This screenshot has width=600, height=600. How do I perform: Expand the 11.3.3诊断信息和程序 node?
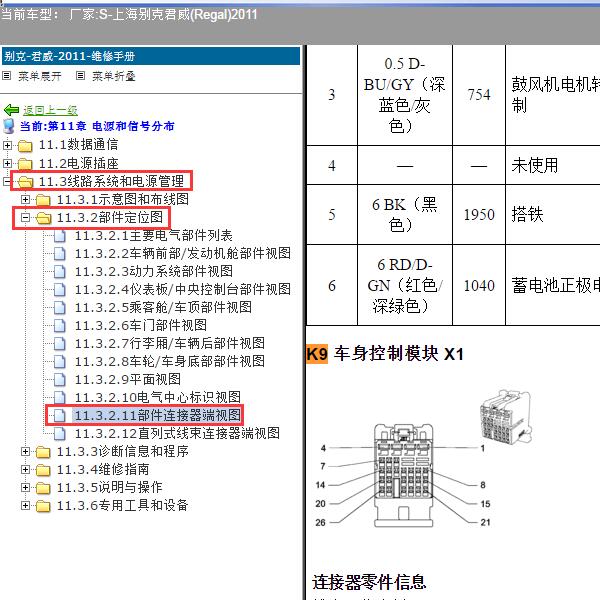(x=25, y=452)
